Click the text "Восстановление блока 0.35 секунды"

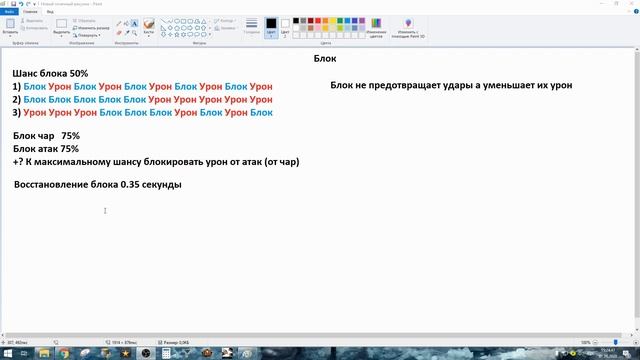[x=98, y=184]
